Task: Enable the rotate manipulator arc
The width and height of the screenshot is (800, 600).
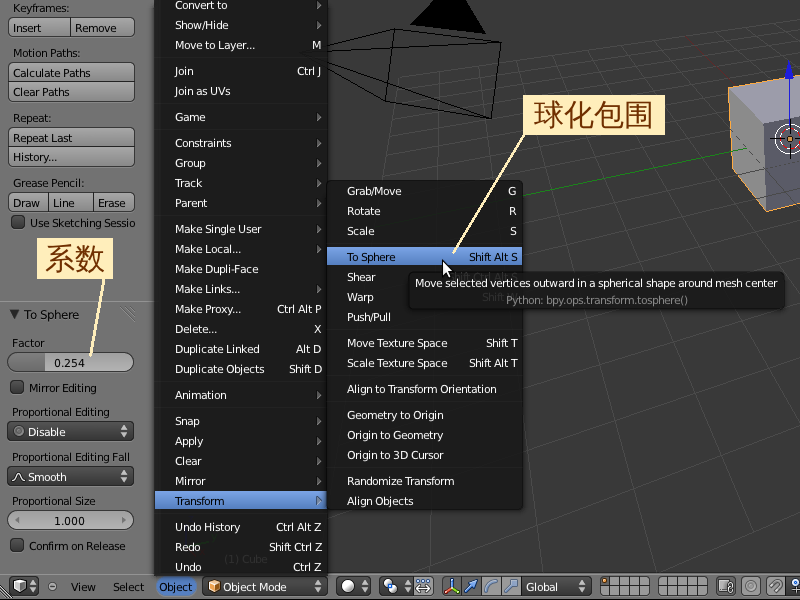Action: click(491, 586)
